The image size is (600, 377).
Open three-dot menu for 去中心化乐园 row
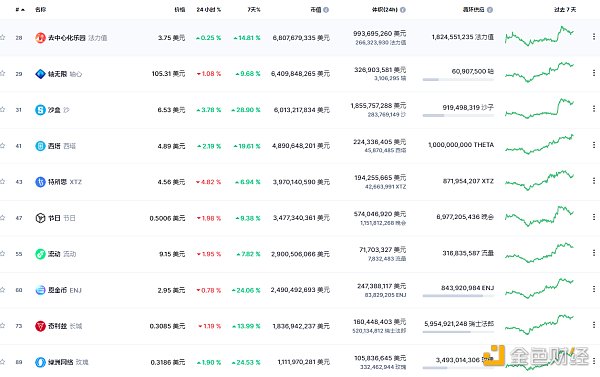click(593, 37)
